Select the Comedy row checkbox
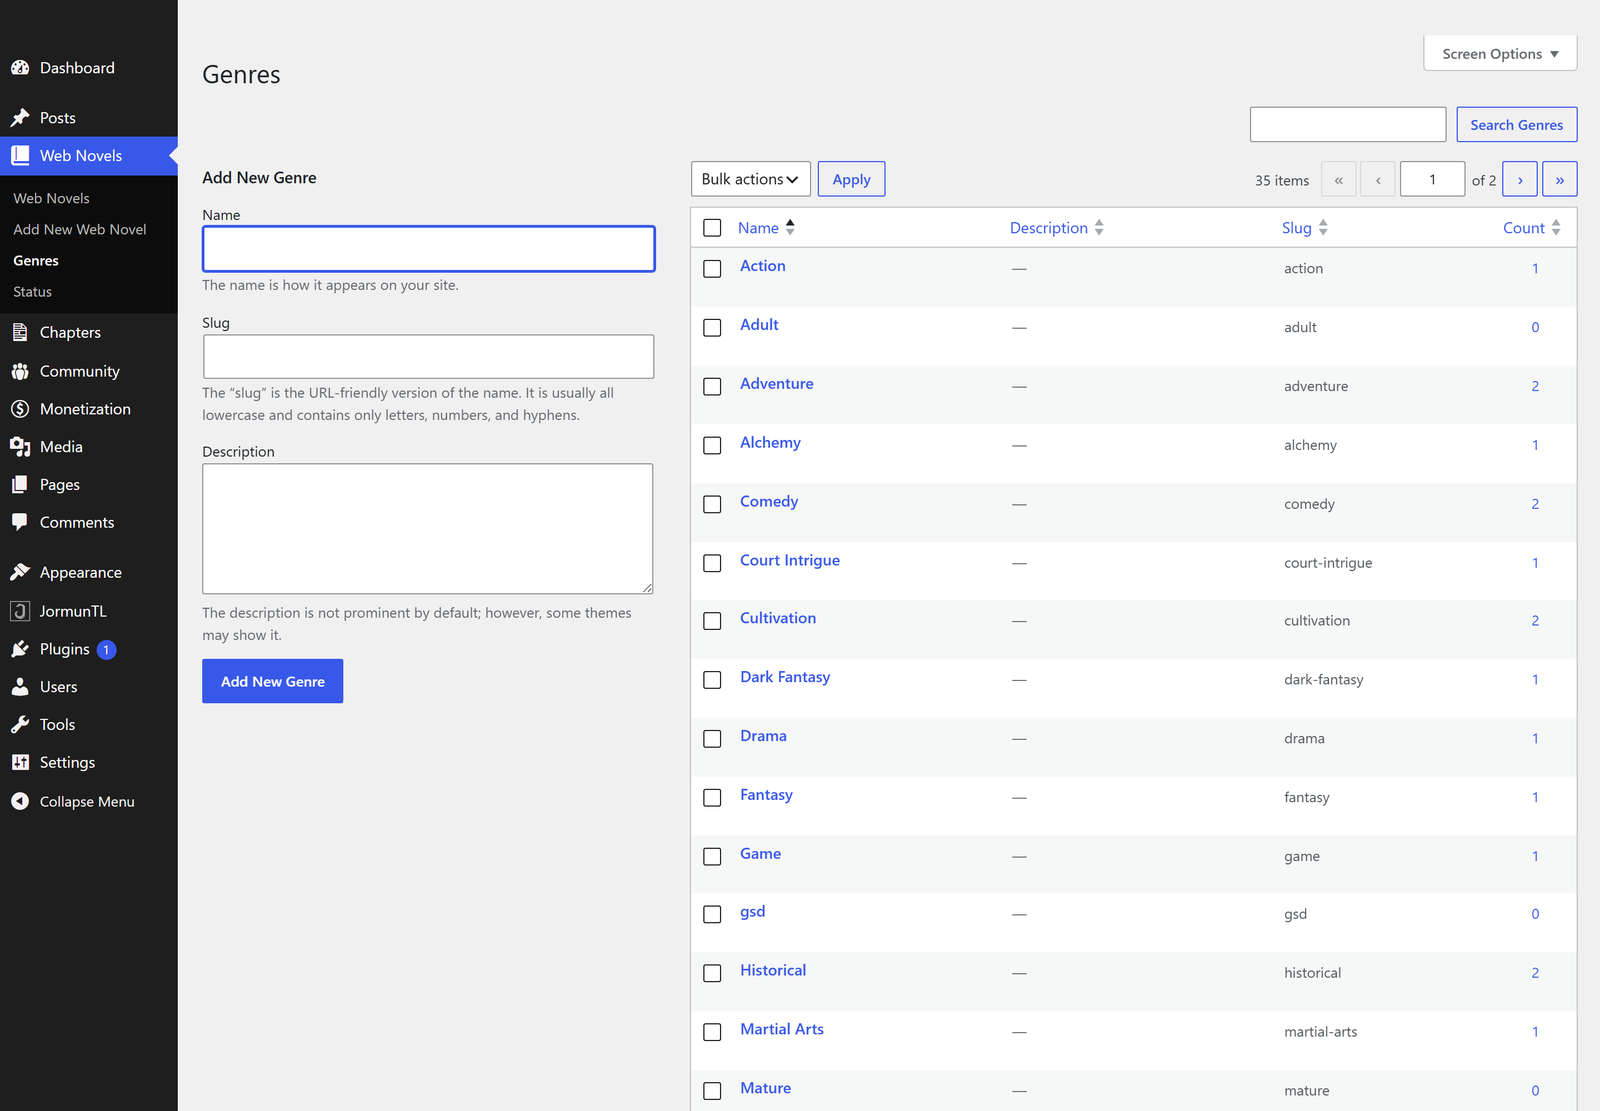The height and width of the screenshot is (1111, 1600). (x=712, y=504)
